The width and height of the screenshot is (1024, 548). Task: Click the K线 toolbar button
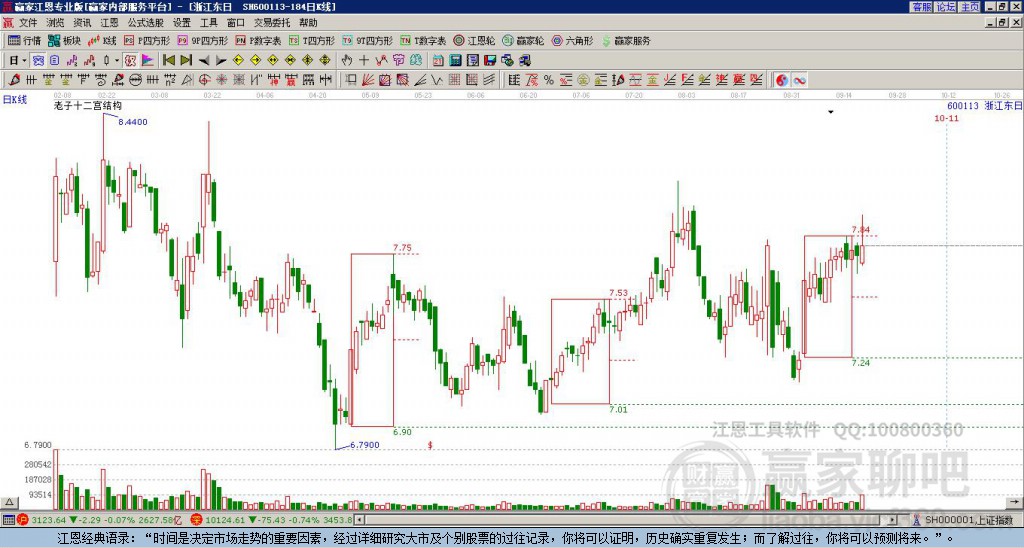click(101, 40)
